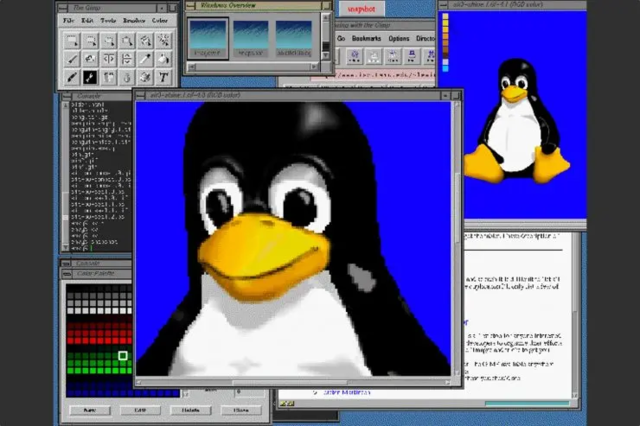Viewport: 640px width, 426px height.
Task: Click Edit in the Color Palette dialog
Action: (140, 410)
